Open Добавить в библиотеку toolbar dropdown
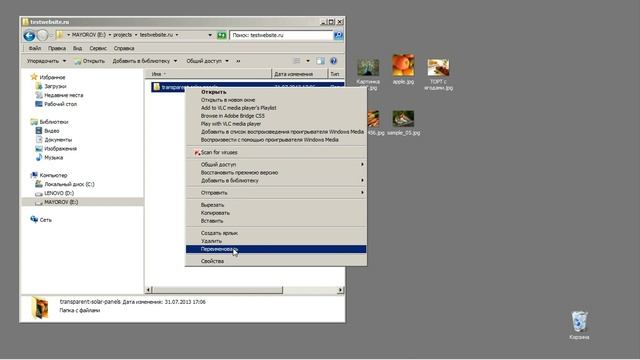Screen dimensions: 640x360 coord(144,61)
